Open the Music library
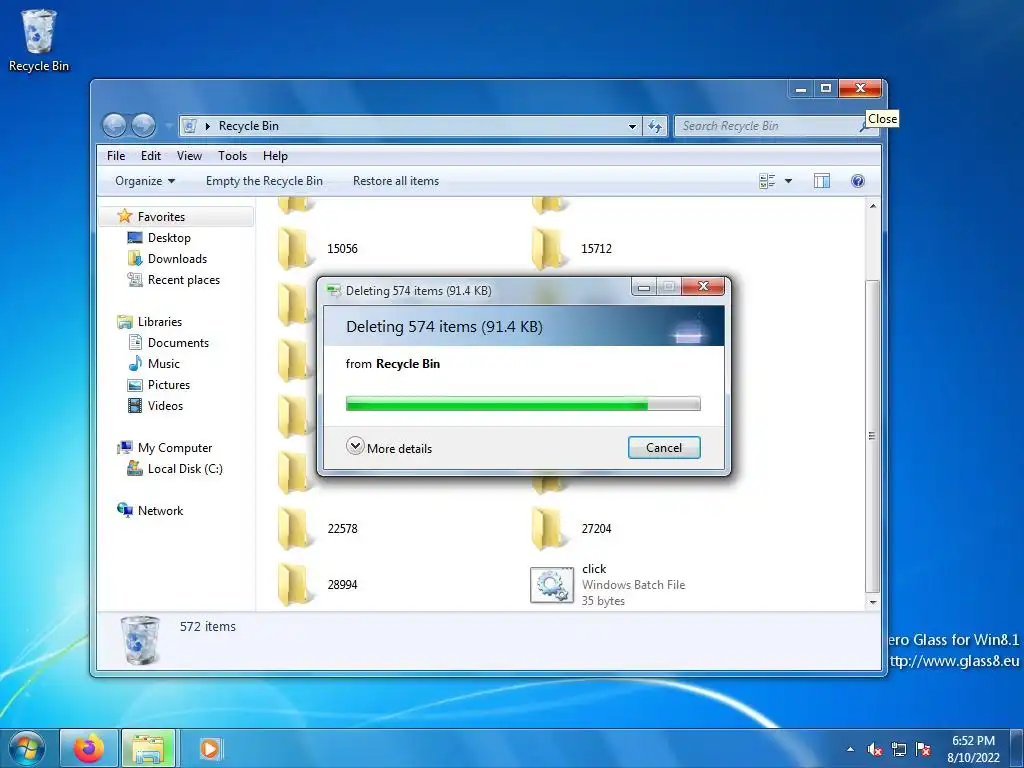Image resolution: width=1024 pixels, height=768 pixels. [x=163, y=364]
